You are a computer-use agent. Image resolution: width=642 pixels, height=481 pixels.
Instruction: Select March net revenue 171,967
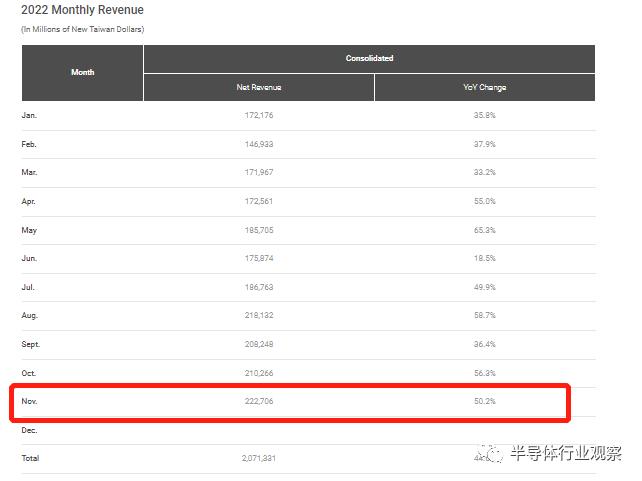[258, 173]
